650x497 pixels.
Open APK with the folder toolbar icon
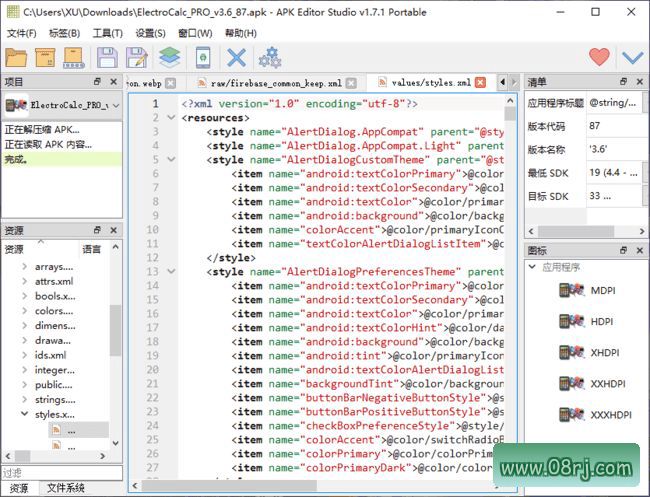pyautogui.click(x=16, y=58)
